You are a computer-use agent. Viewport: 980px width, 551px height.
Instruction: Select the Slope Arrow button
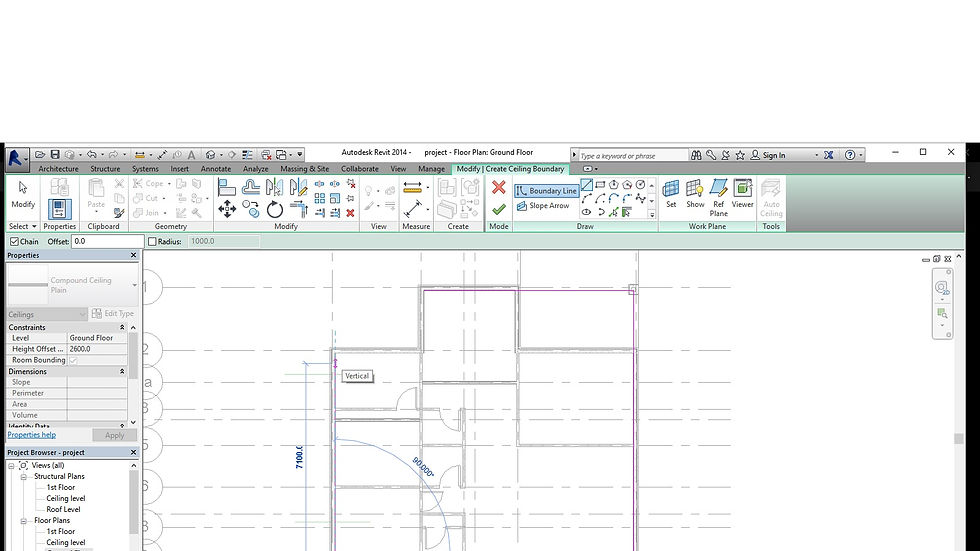point(543,206)
